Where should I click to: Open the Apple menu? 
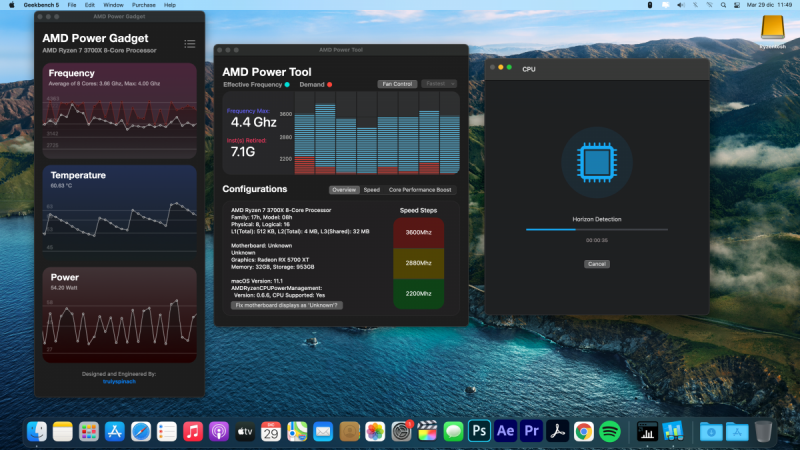tap(11, 5)
